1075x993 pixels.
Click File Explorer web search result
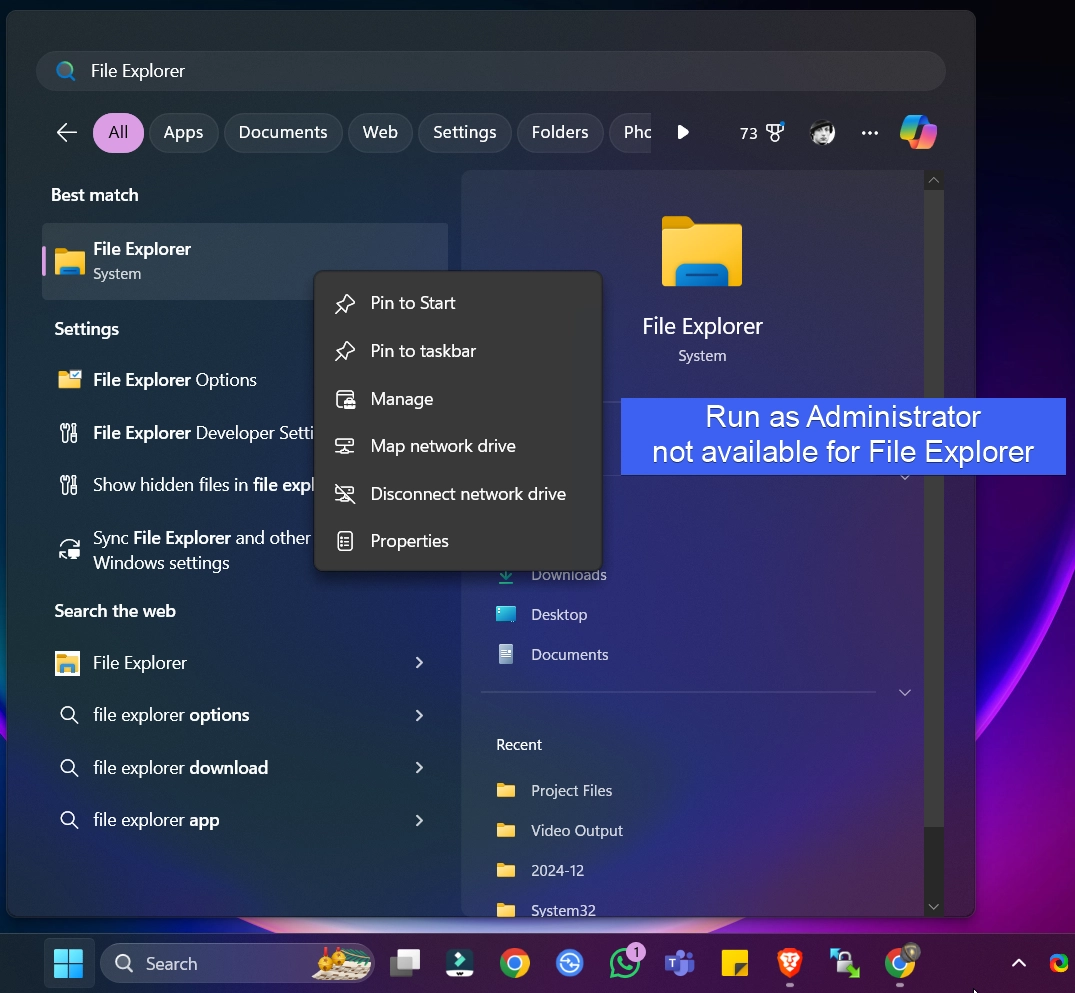139,663
